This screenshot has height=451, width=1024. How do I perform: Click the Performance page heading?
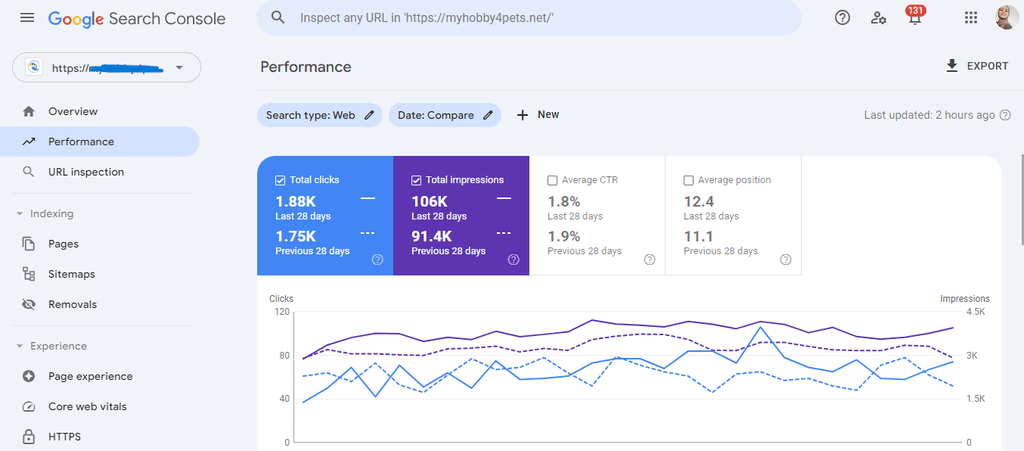(306, 67)
